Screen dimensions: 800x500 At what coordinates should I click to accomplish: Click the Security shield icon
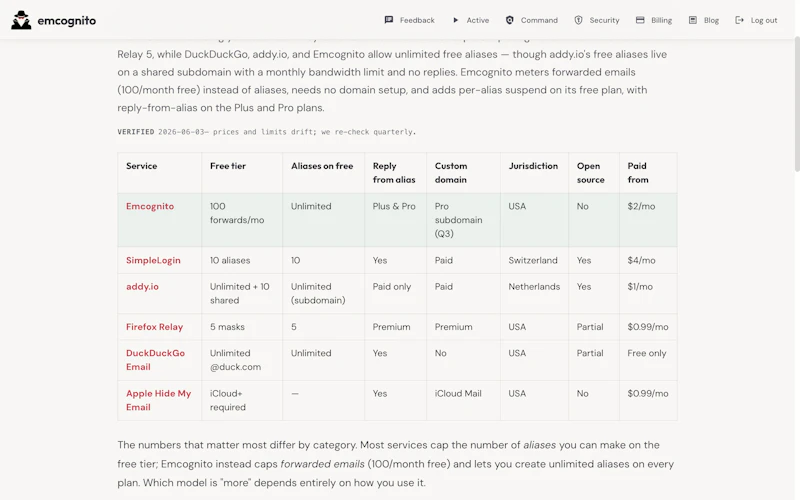tap(579, 20)
